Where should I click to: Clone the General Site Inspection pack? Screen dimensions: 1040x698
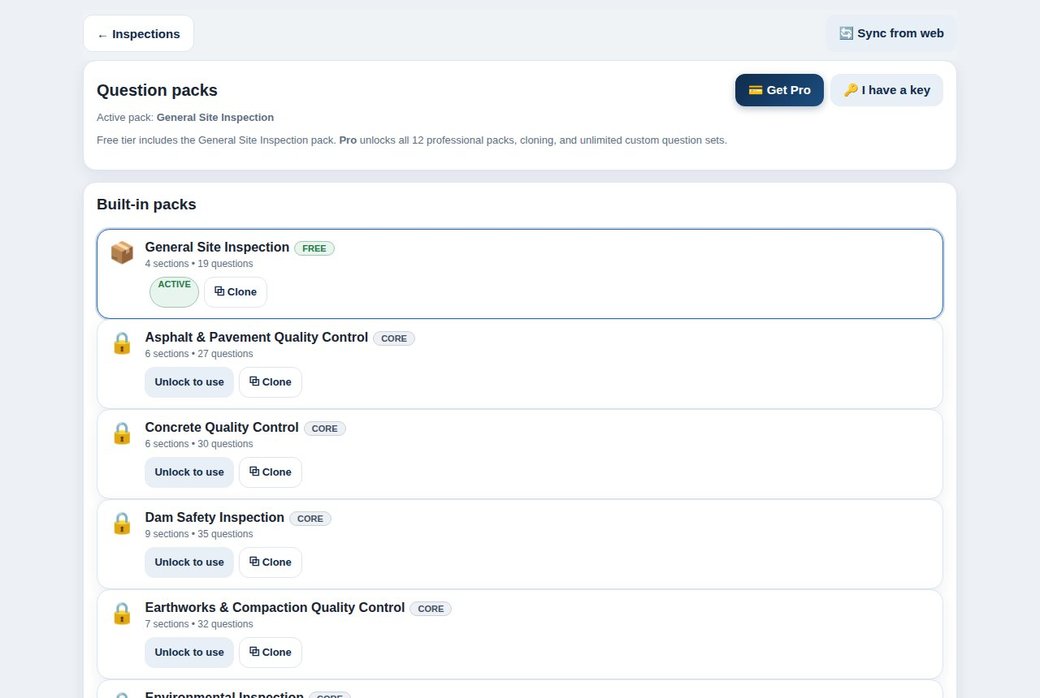click(235, 292)
